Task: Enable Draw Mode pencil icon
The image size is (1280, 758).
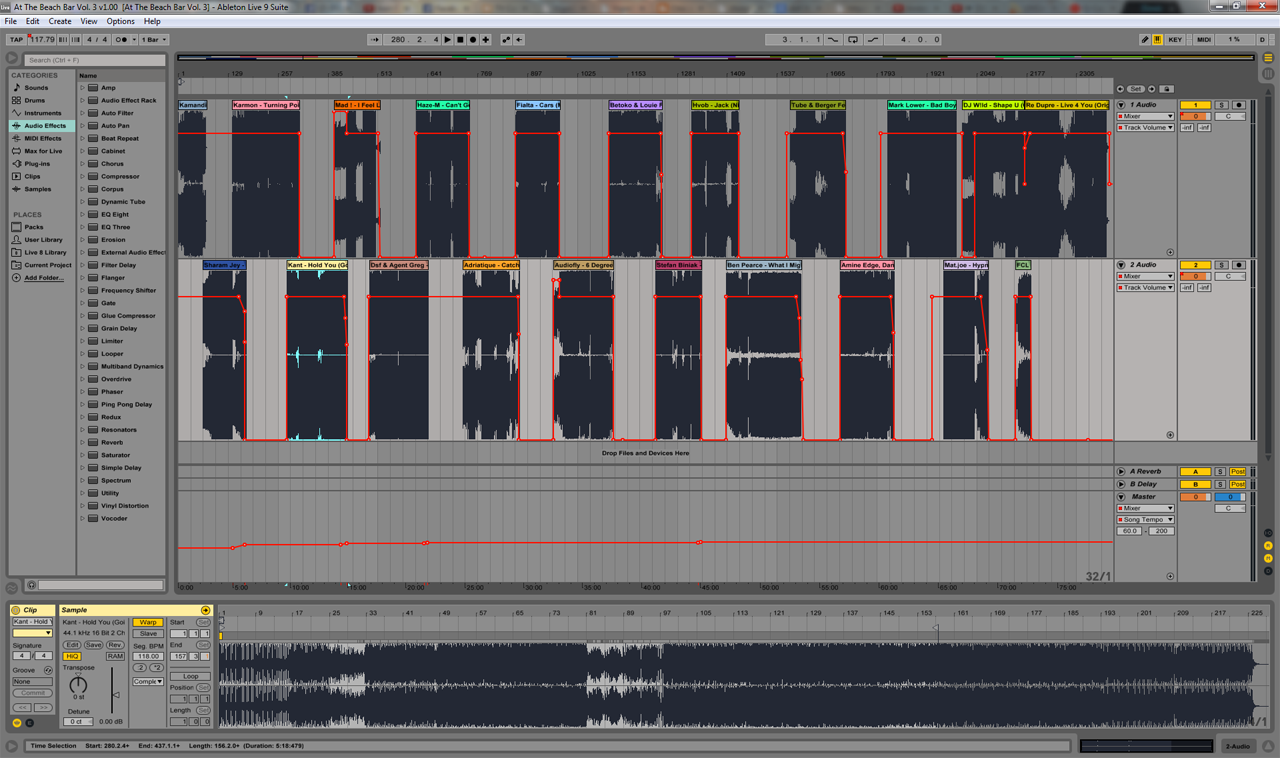Action: [1145, 40]
